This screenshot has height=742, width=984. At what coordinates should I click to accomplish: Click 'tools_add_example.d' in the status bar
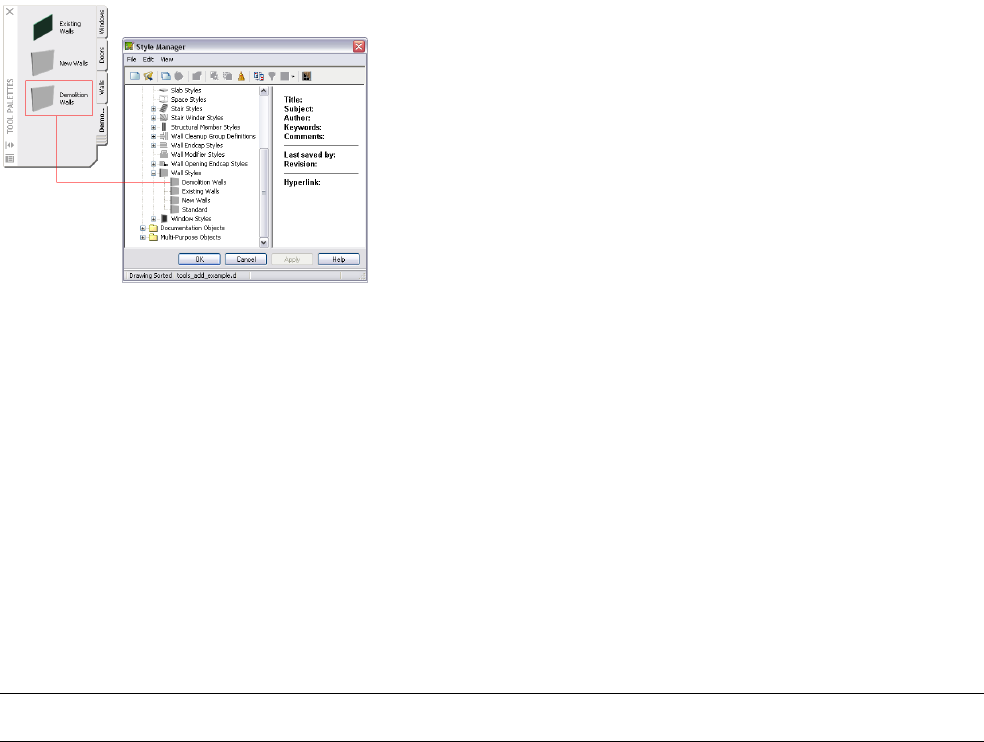206,276
